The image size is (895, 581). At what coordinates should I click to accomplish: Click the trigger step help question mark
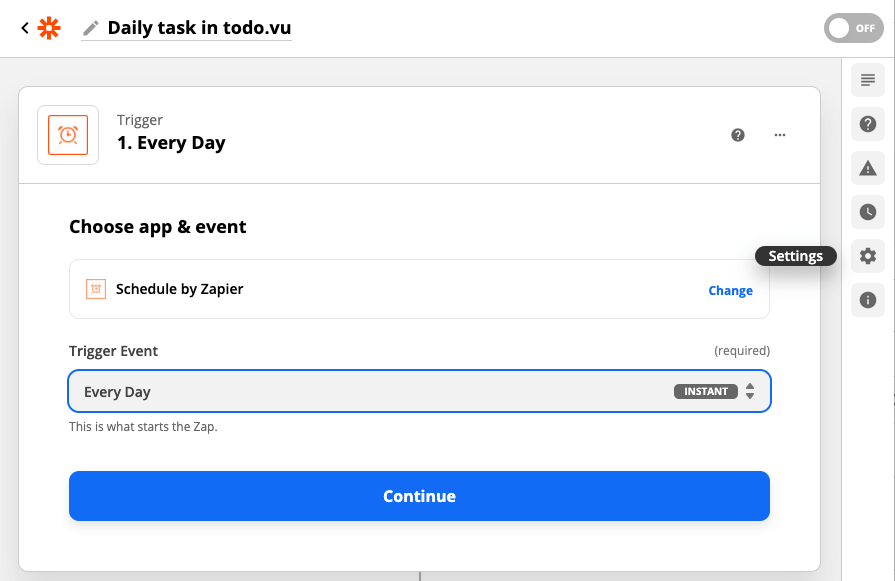point(737,135)
